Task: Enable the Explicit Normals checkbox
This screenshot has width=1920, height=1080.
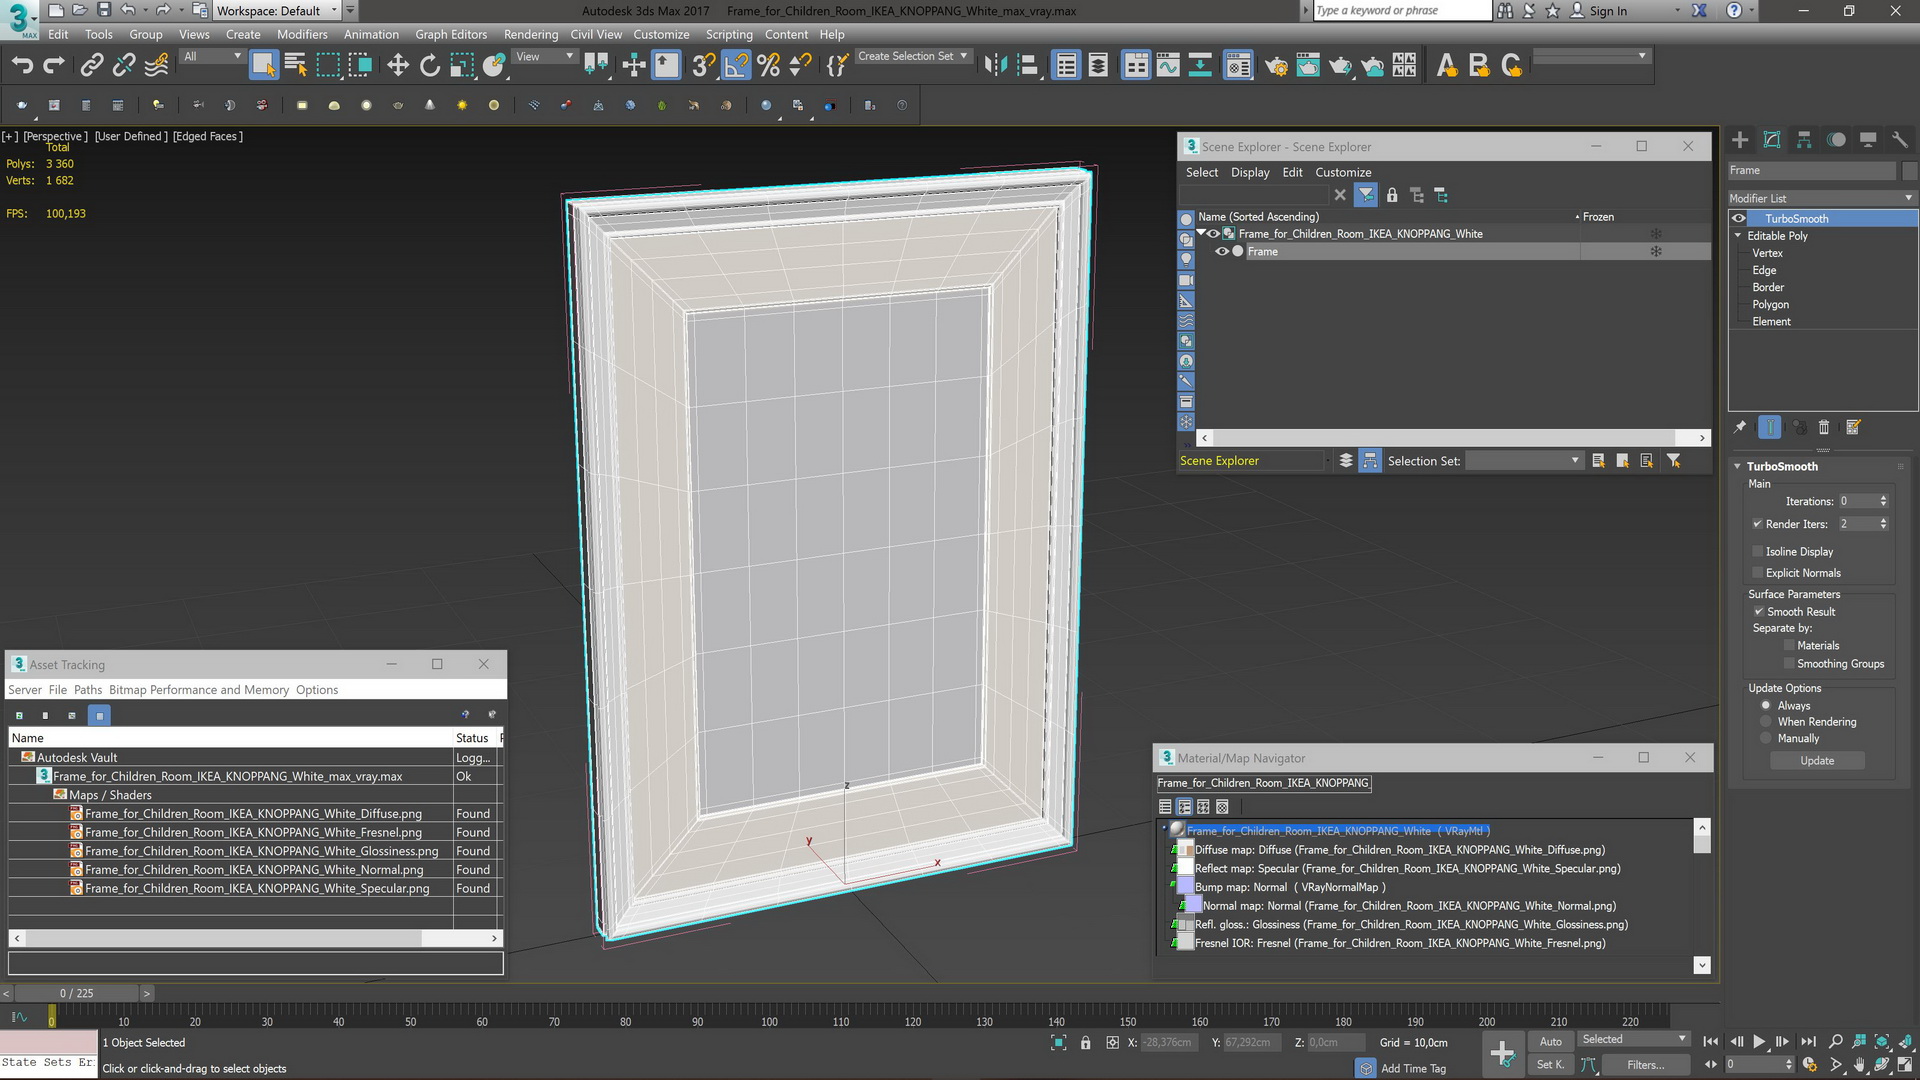Action: [x=1757, y=573]
